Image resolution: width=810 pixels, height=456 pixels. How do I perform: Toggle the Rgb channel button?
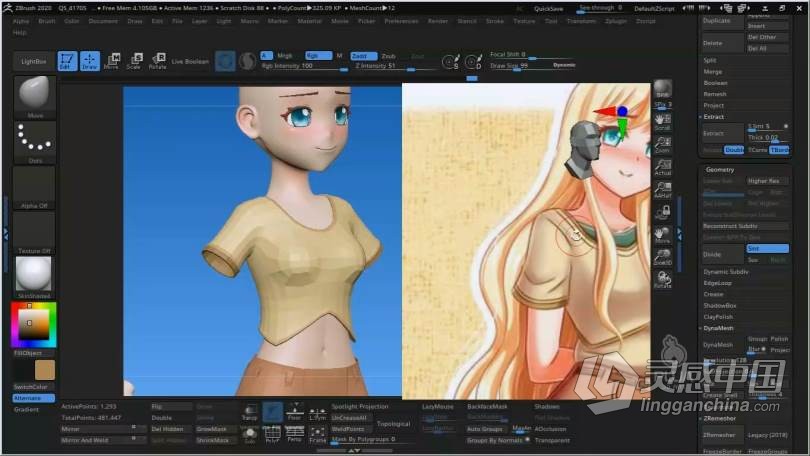click(x=318, y=56)
